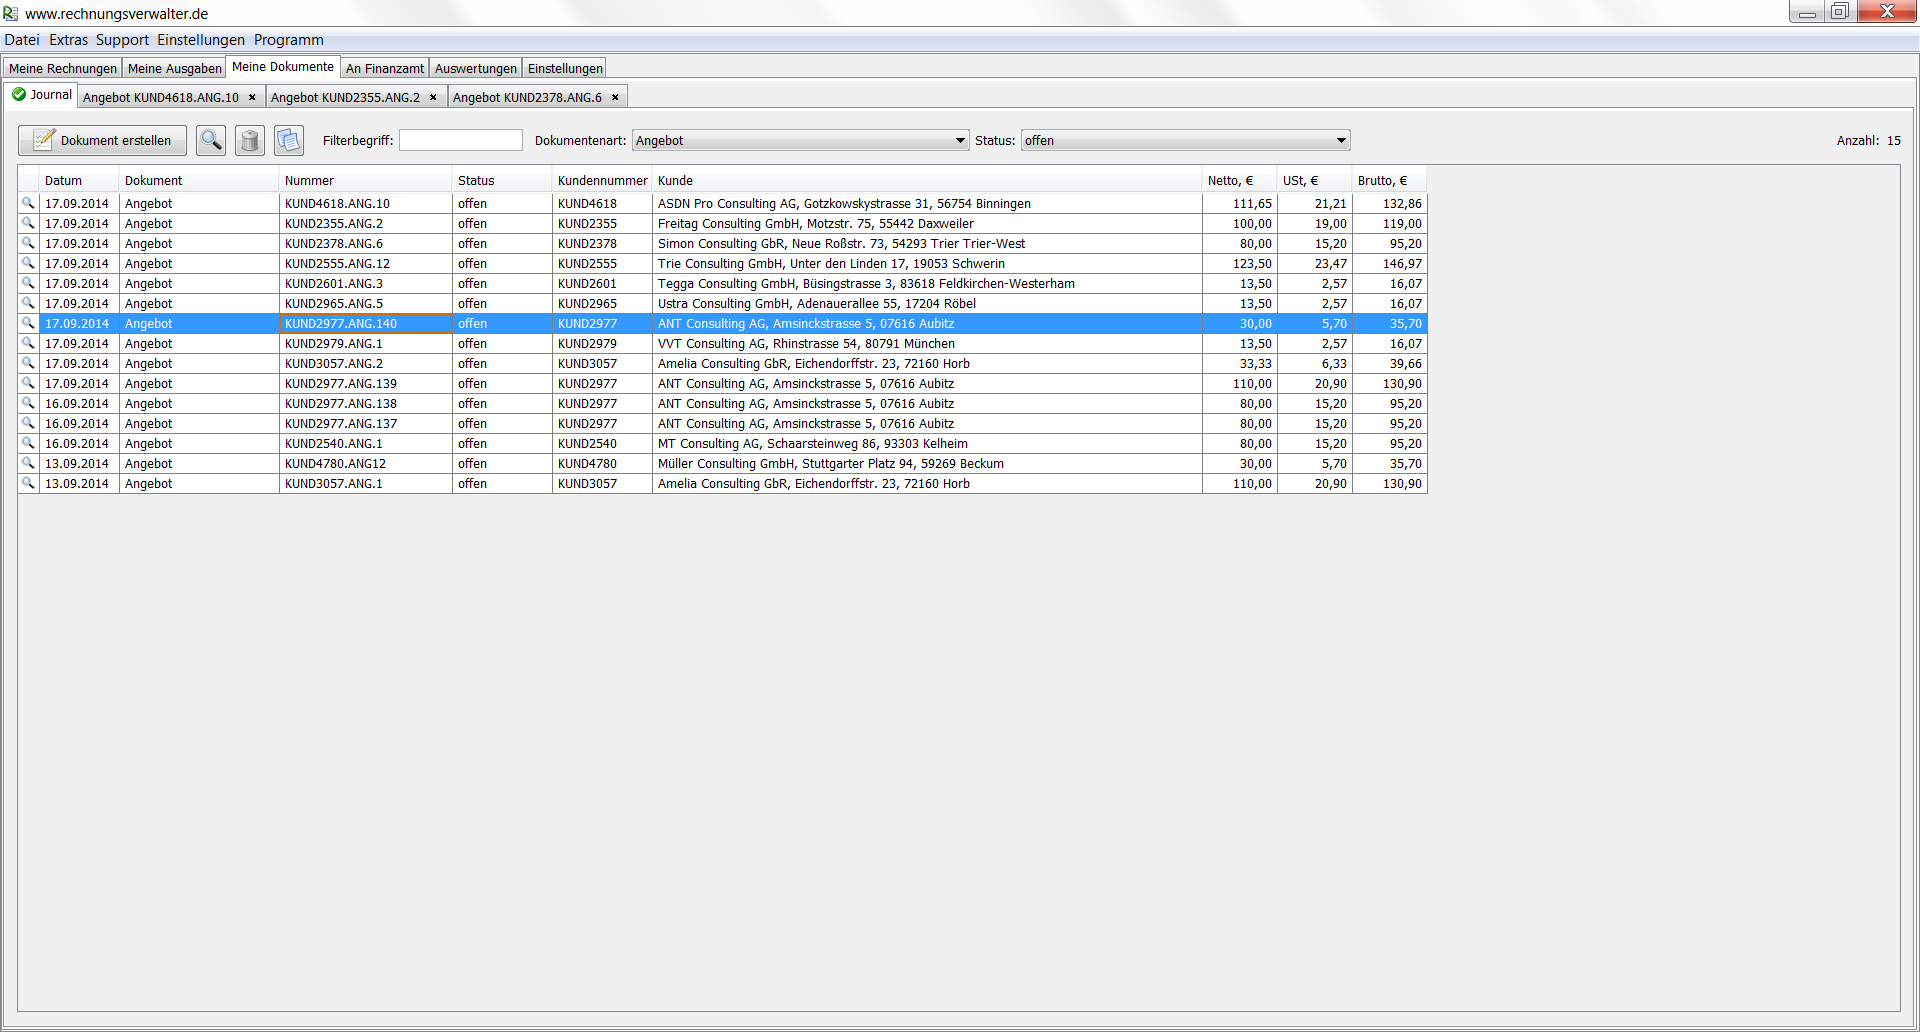
Task: Close the Angebot KUND4618.ANG.10 tab
Action: (252, 97)
